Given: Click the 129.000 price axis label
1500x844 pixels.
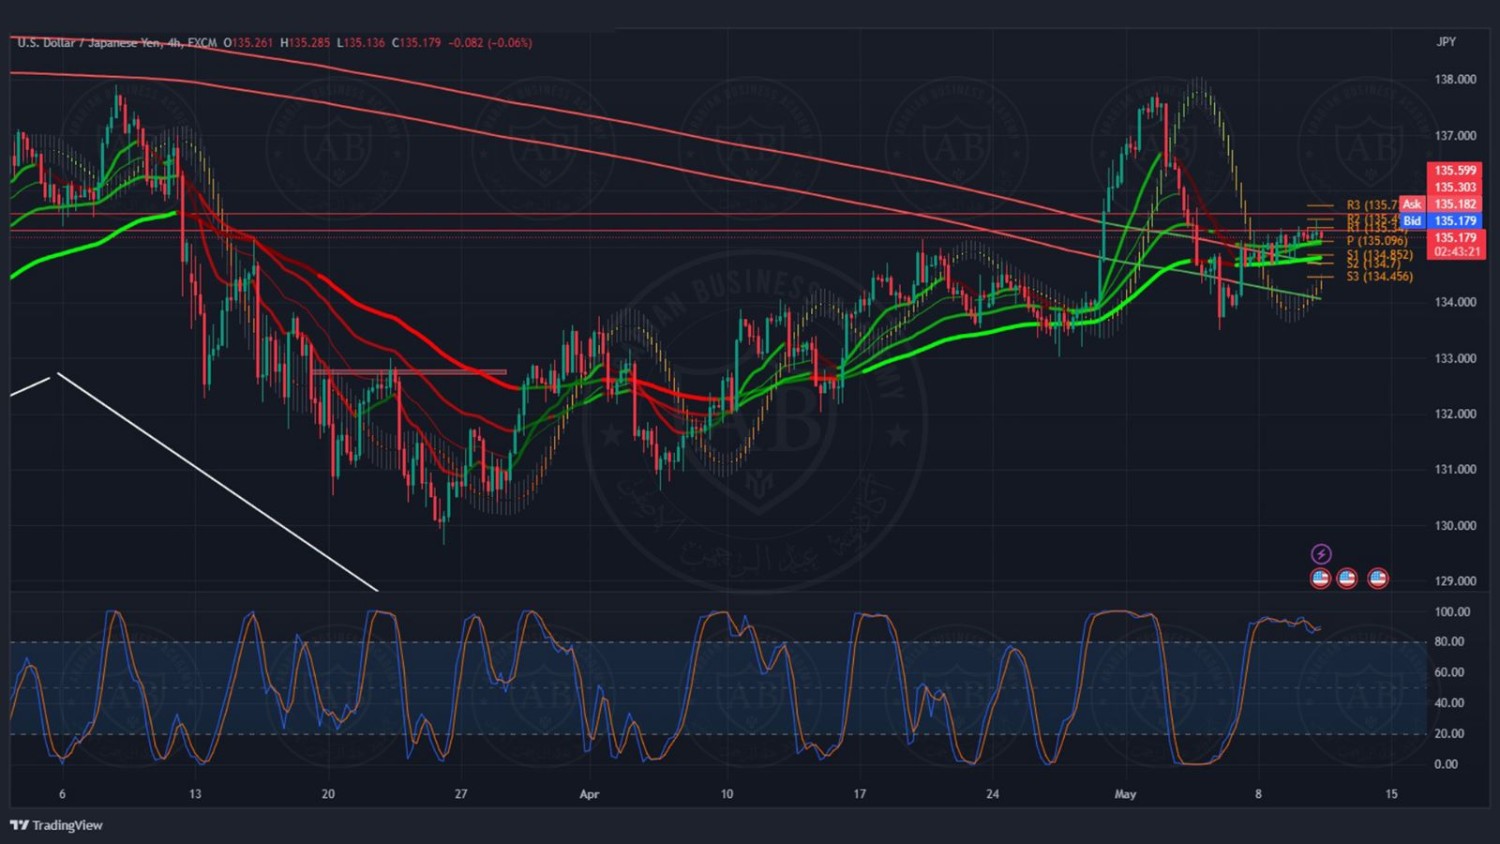Looking at the screenshot, I should click(x=1456, y=581).
